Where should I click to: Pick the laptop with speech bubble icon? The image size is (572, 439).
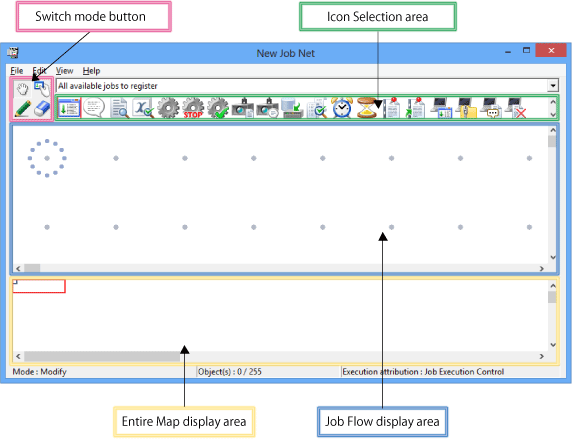click(491, 108)
